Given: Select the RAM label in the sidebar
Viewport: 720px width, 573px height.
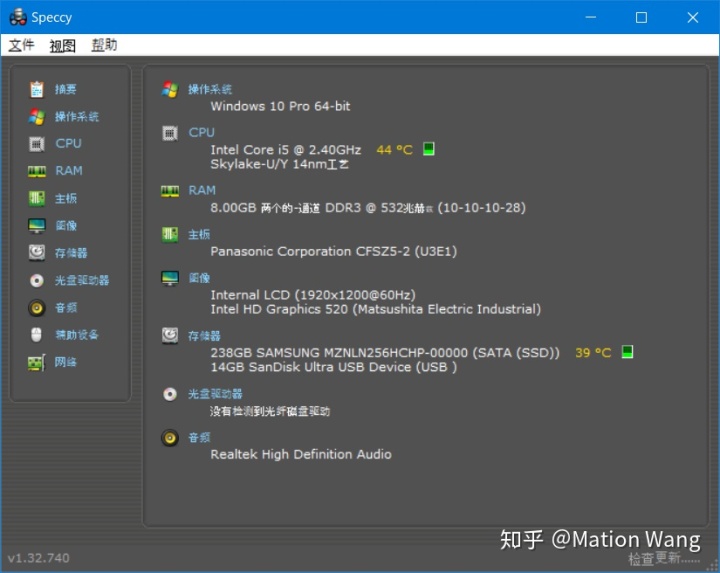Looking at the screenshot, I should point(69,171).
